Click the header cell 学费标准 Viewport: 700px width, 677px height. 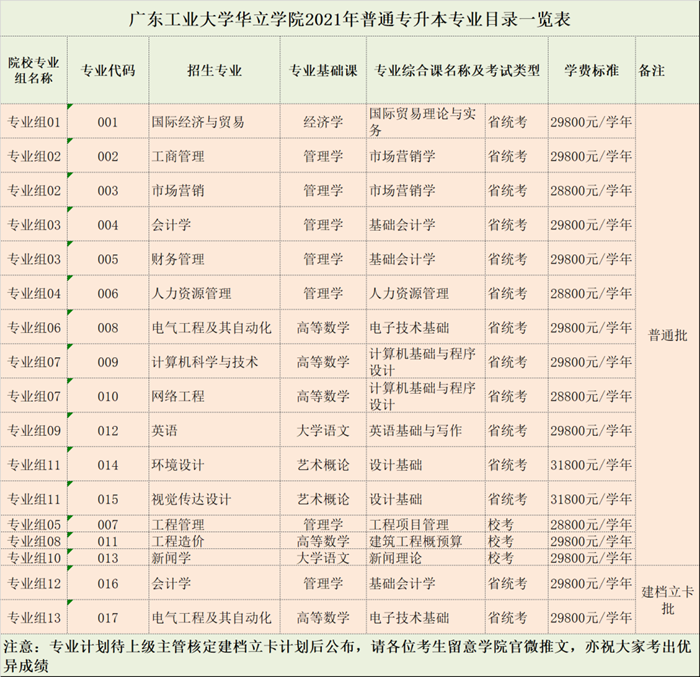(592, 70)
